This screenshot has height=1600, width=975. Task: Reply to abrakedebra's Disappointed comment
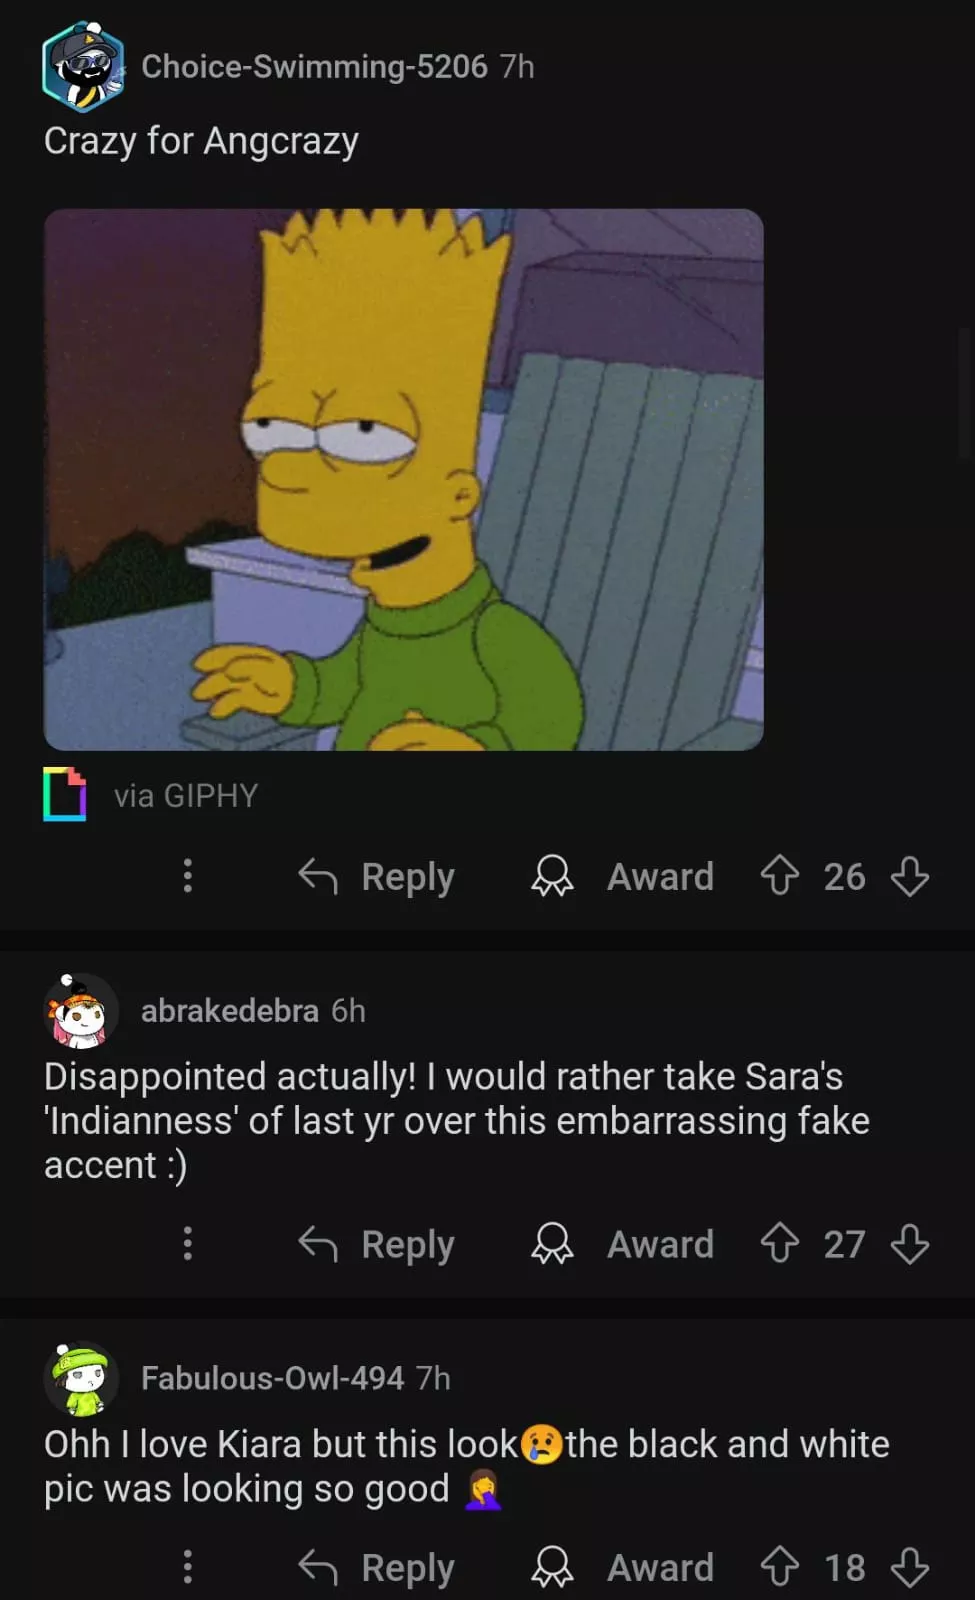click(376, 1245)
